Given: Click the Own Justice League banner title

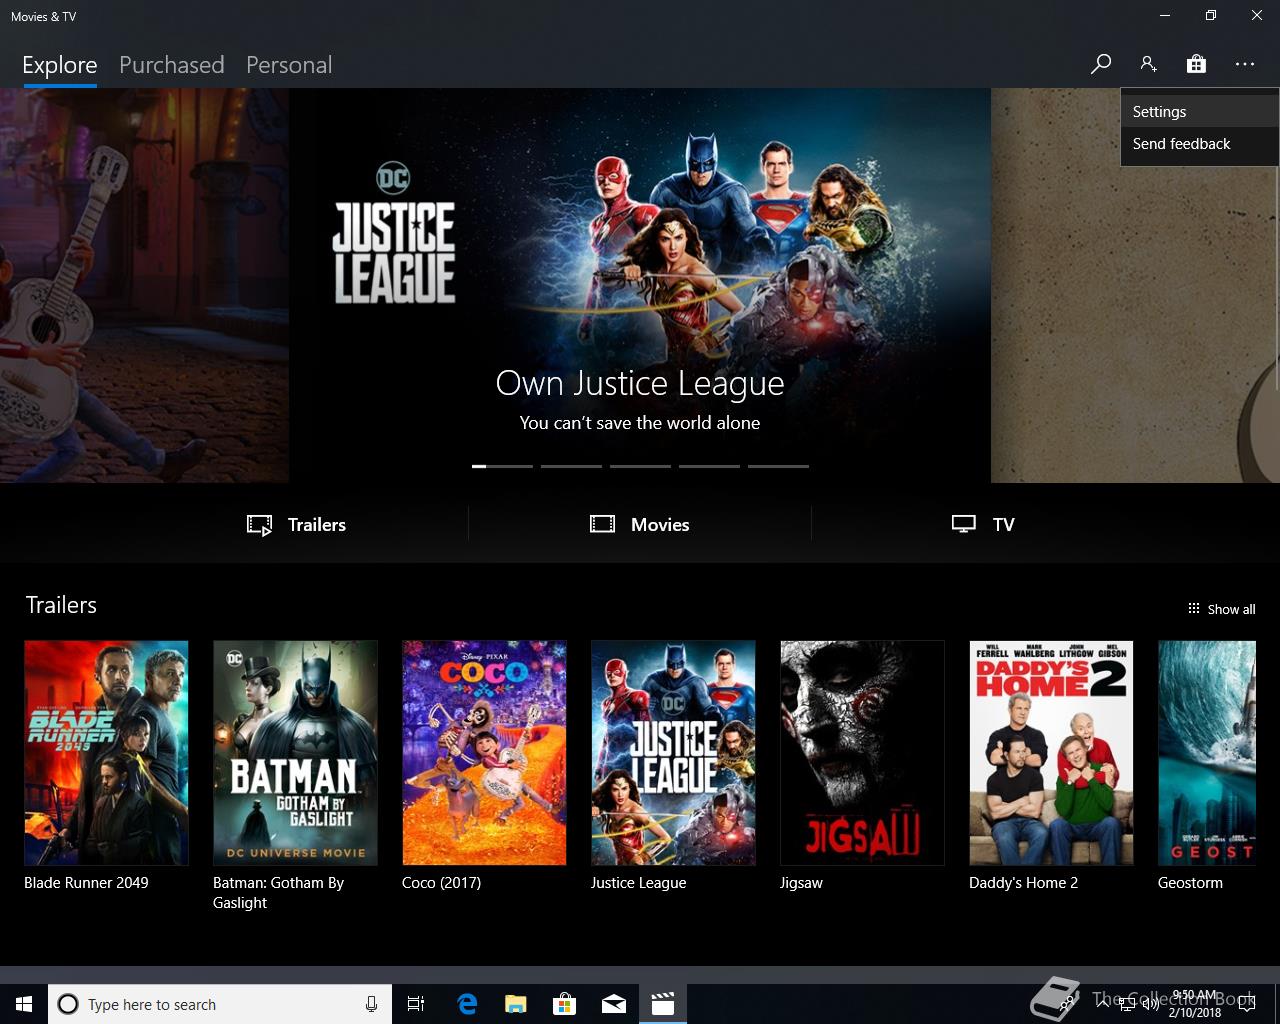Looking at the screenshot, I should click(640, 383).
